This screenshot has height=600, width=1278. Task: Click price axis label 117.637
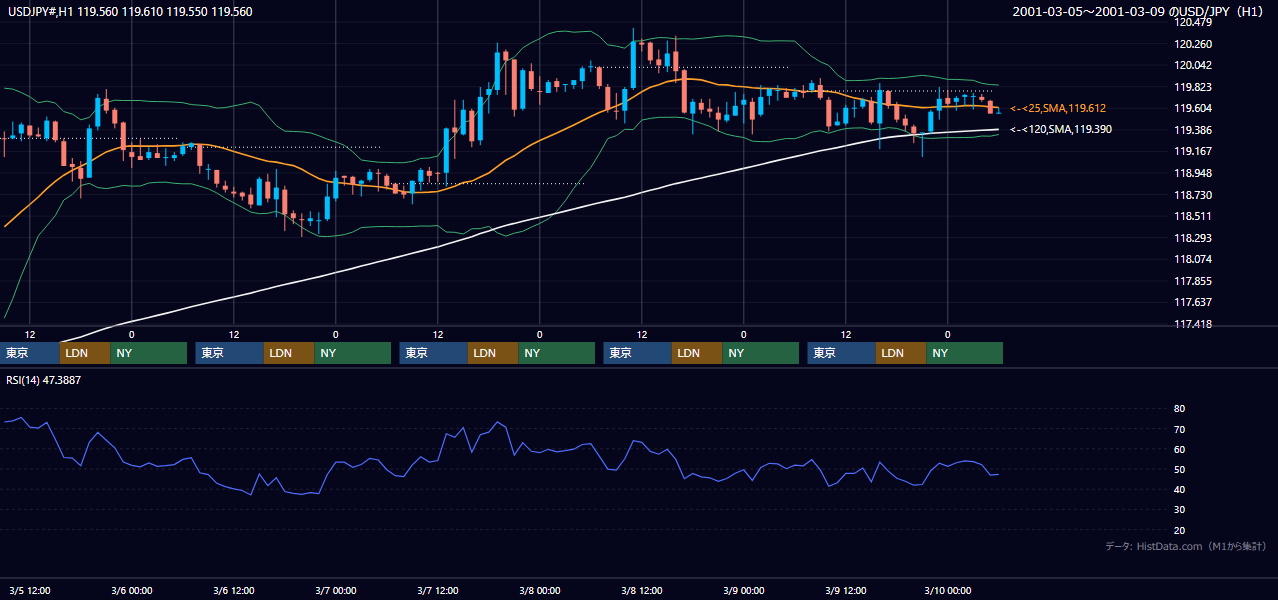(x=1193, y=302)
